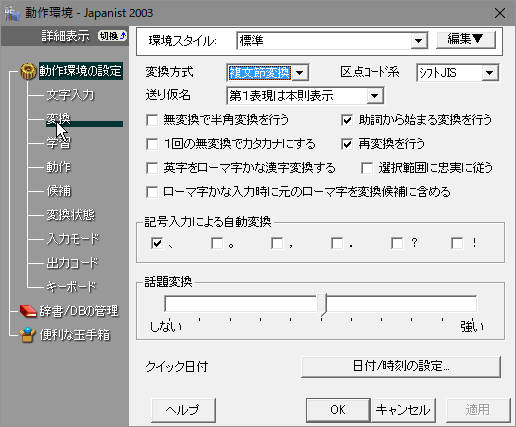Select キーボード in the settings tree

71,287
